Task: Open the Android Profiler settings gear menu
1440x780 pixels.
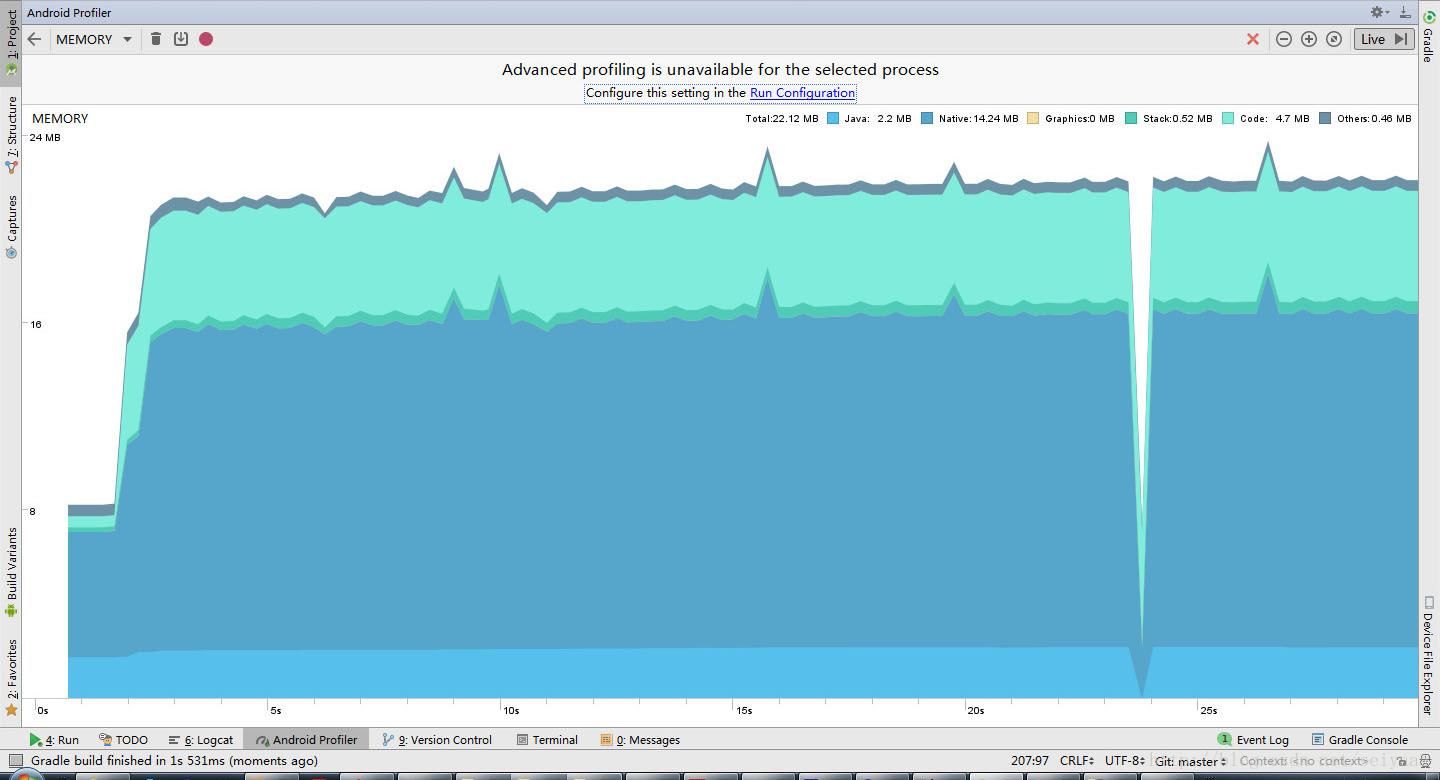Action: pos(1380,12)
